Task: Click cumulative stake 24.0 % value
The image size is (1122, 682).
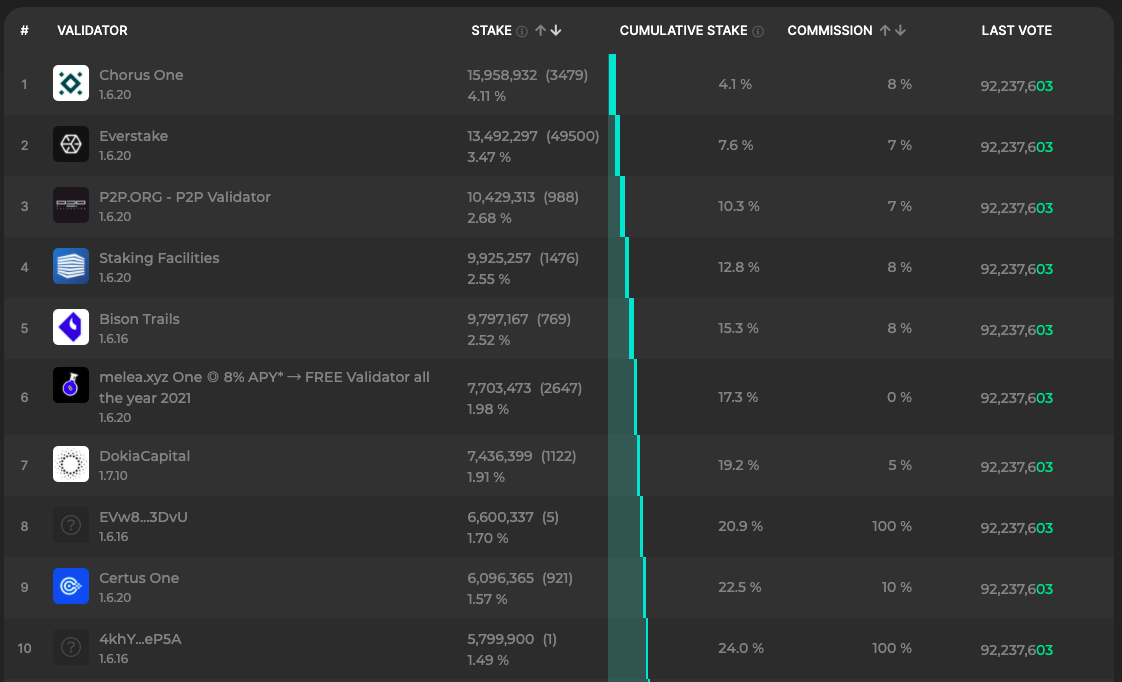Action: pyautogui.click(x=741, y=648)
